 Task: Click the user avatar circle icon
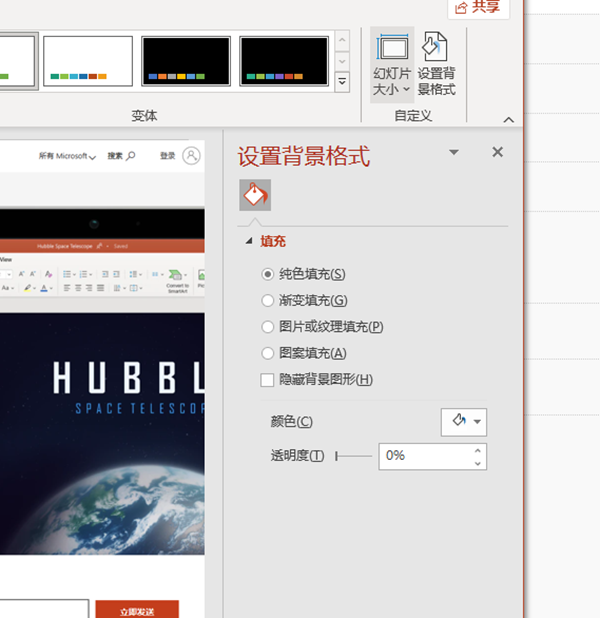tap(191, 156)
